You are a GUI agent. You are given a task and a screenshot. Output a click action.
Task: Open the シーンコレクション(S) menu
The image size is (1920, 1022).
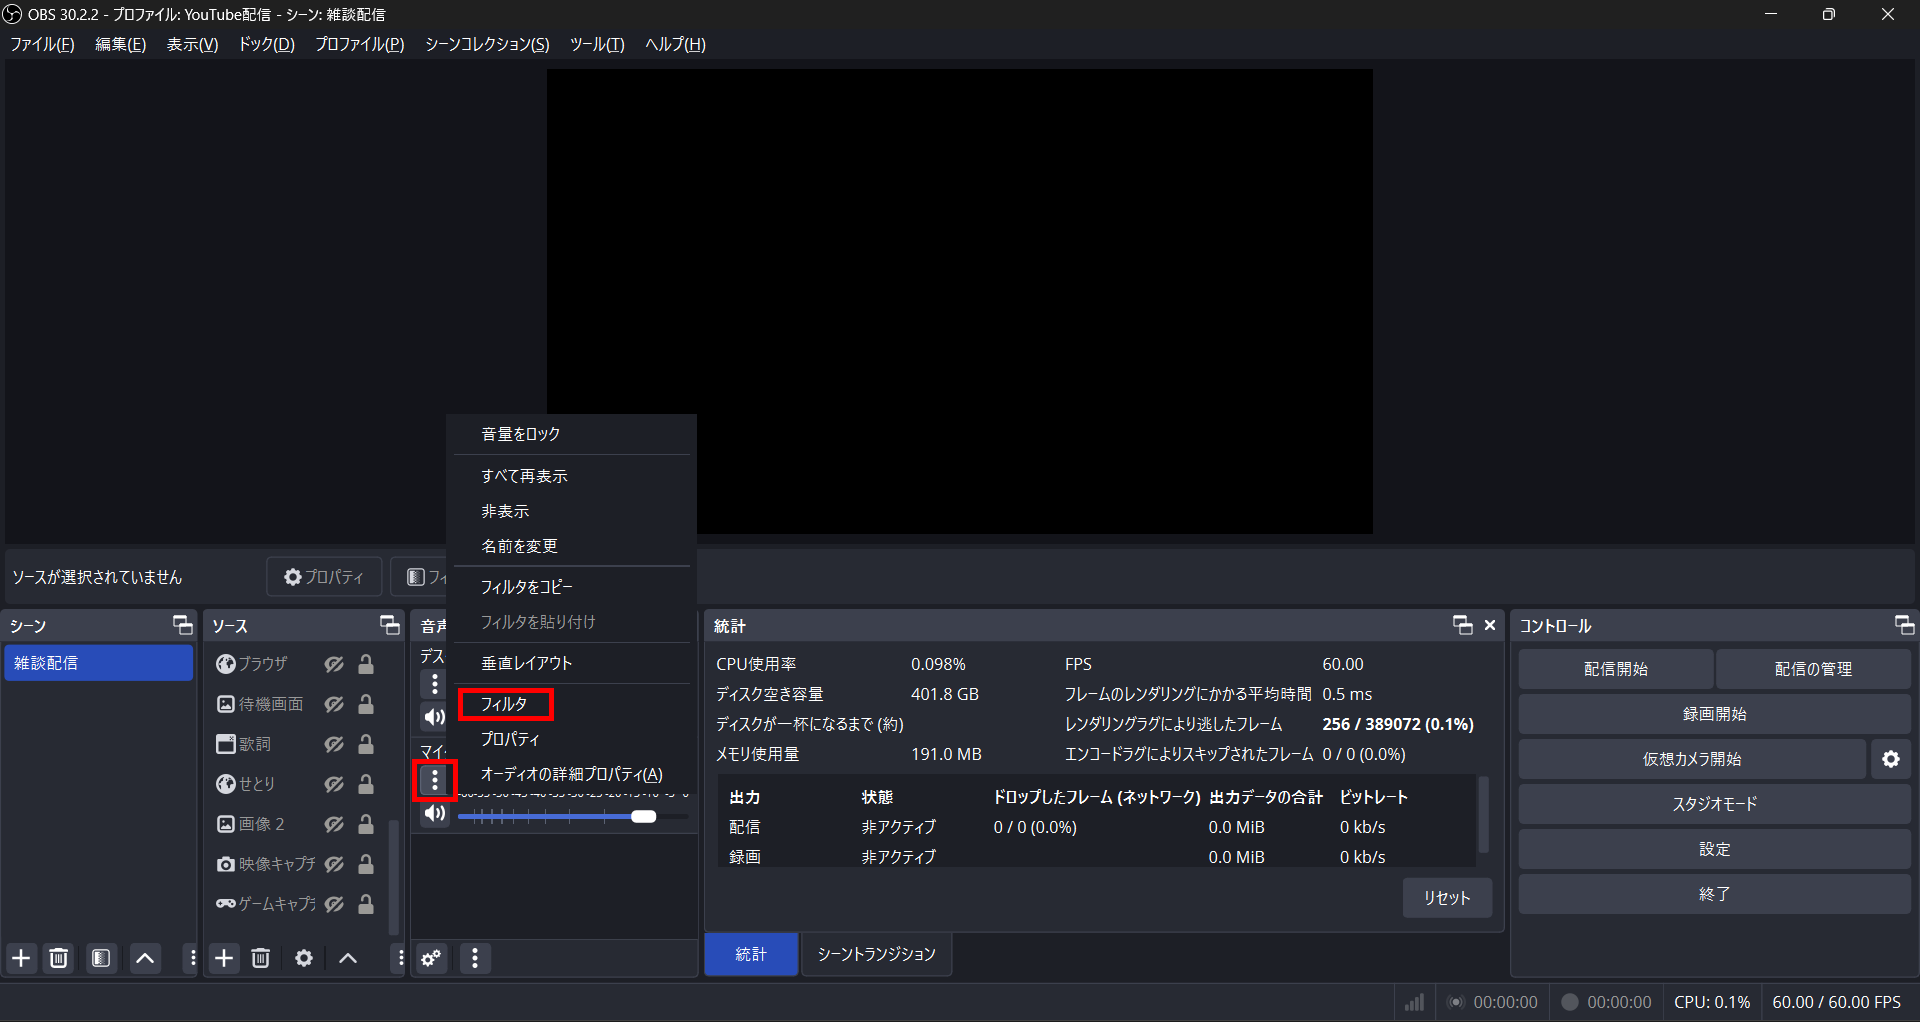487,44
